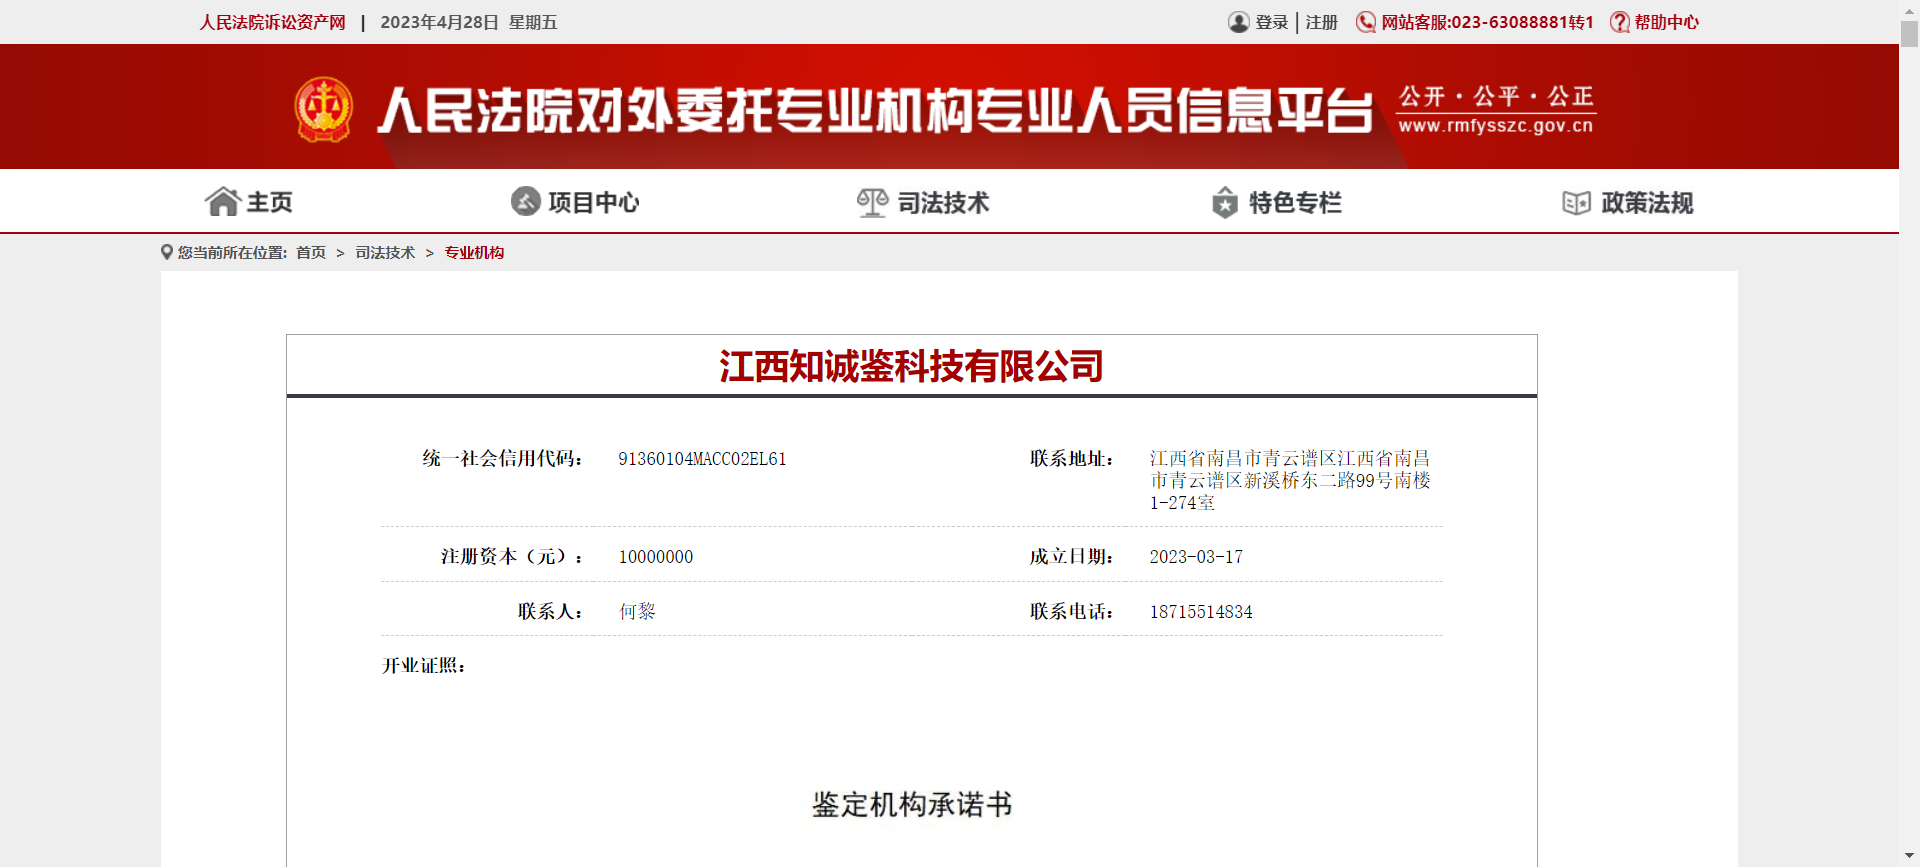
Task: Click the customer service number 023-63088881转1
Action: click(1522, 22)
